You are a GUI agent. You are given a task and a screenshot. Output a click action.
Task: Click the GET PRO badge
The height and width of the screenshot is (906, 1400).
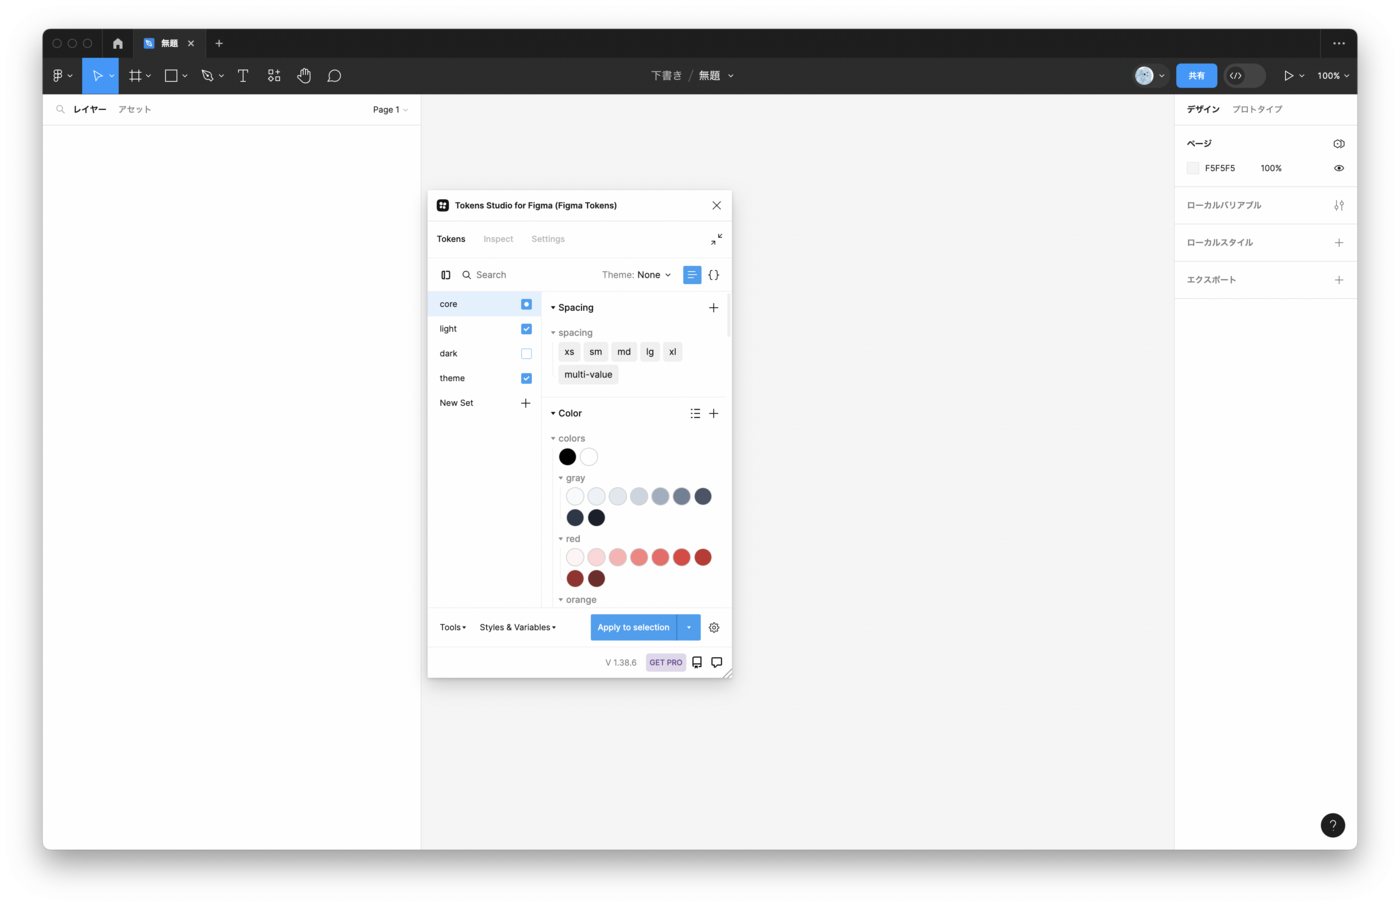666,662
